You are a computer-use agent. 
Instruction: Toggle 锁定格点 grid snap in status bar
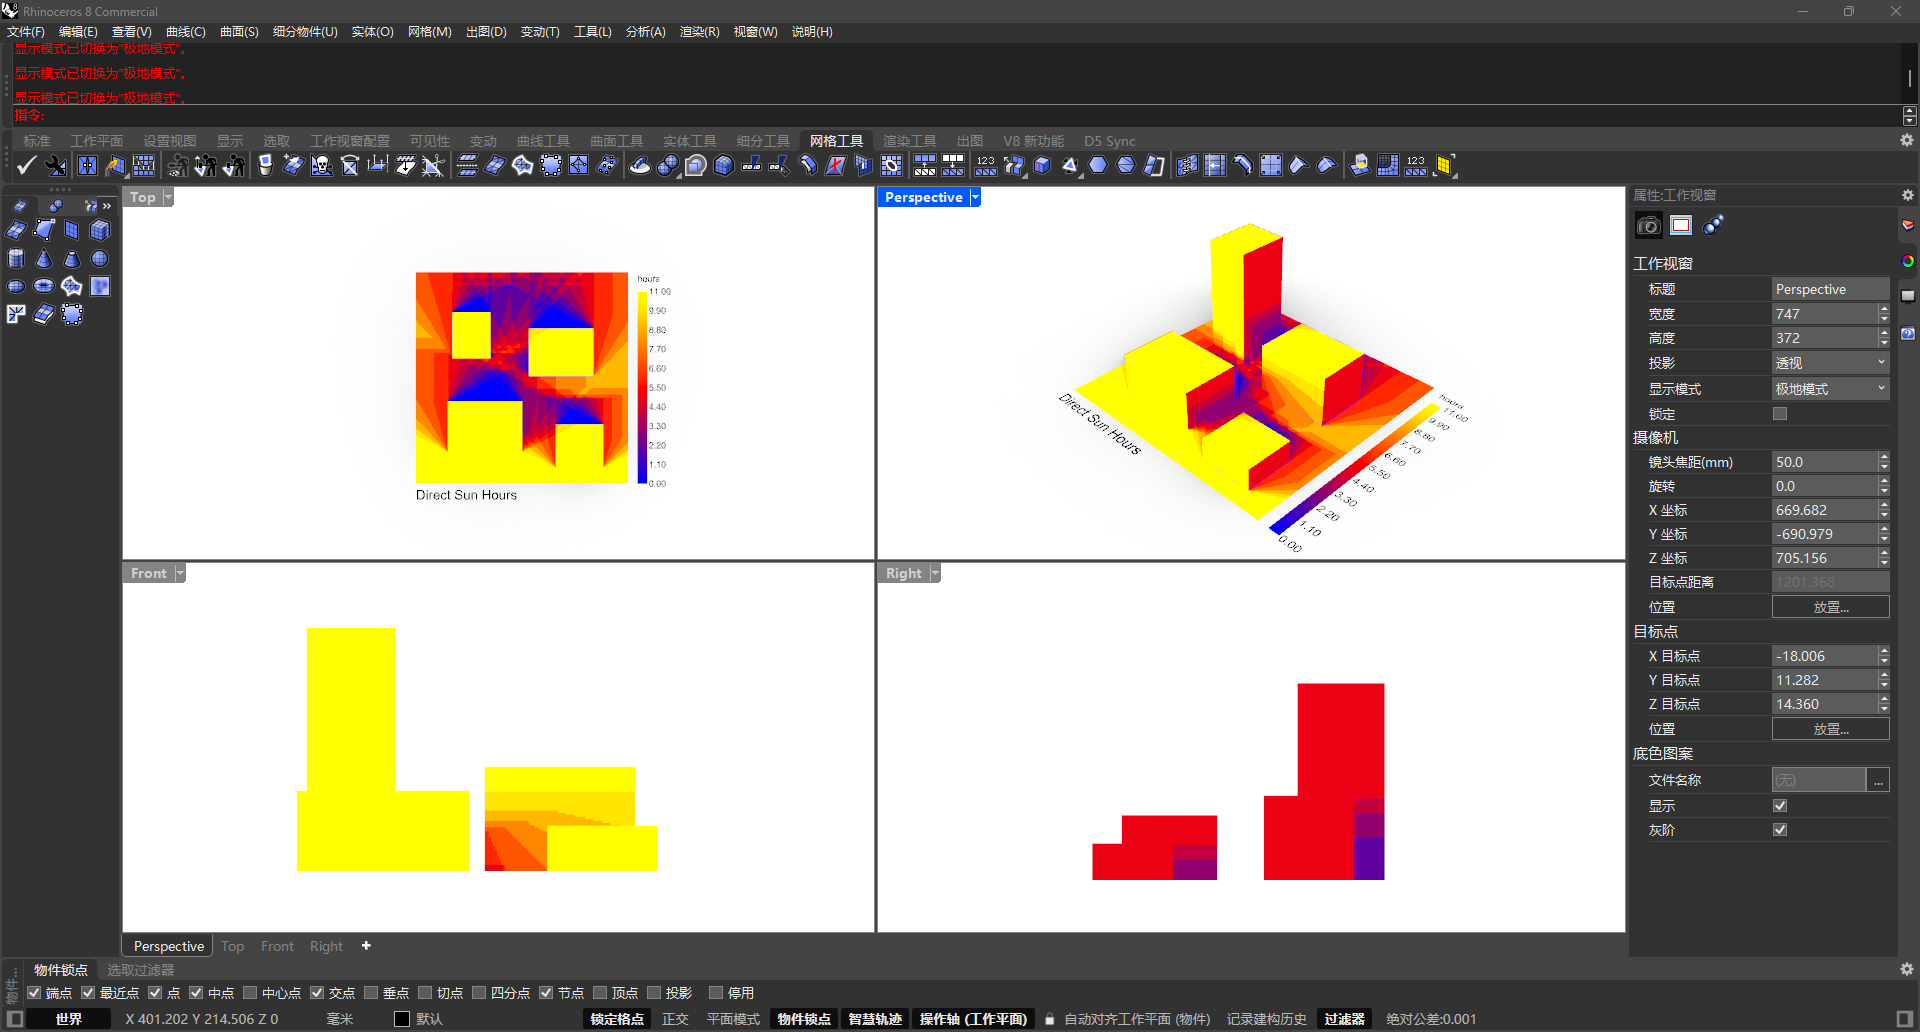tap(617, 1019)
